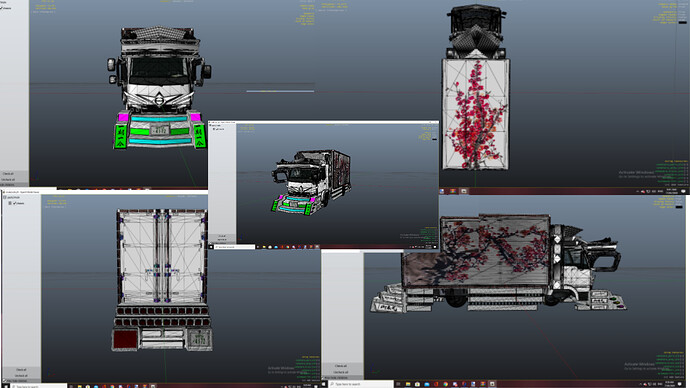
Task: Toggle the wireframe checkbox under bottom-left Uncheck all
Action: (x=4, y=381)
